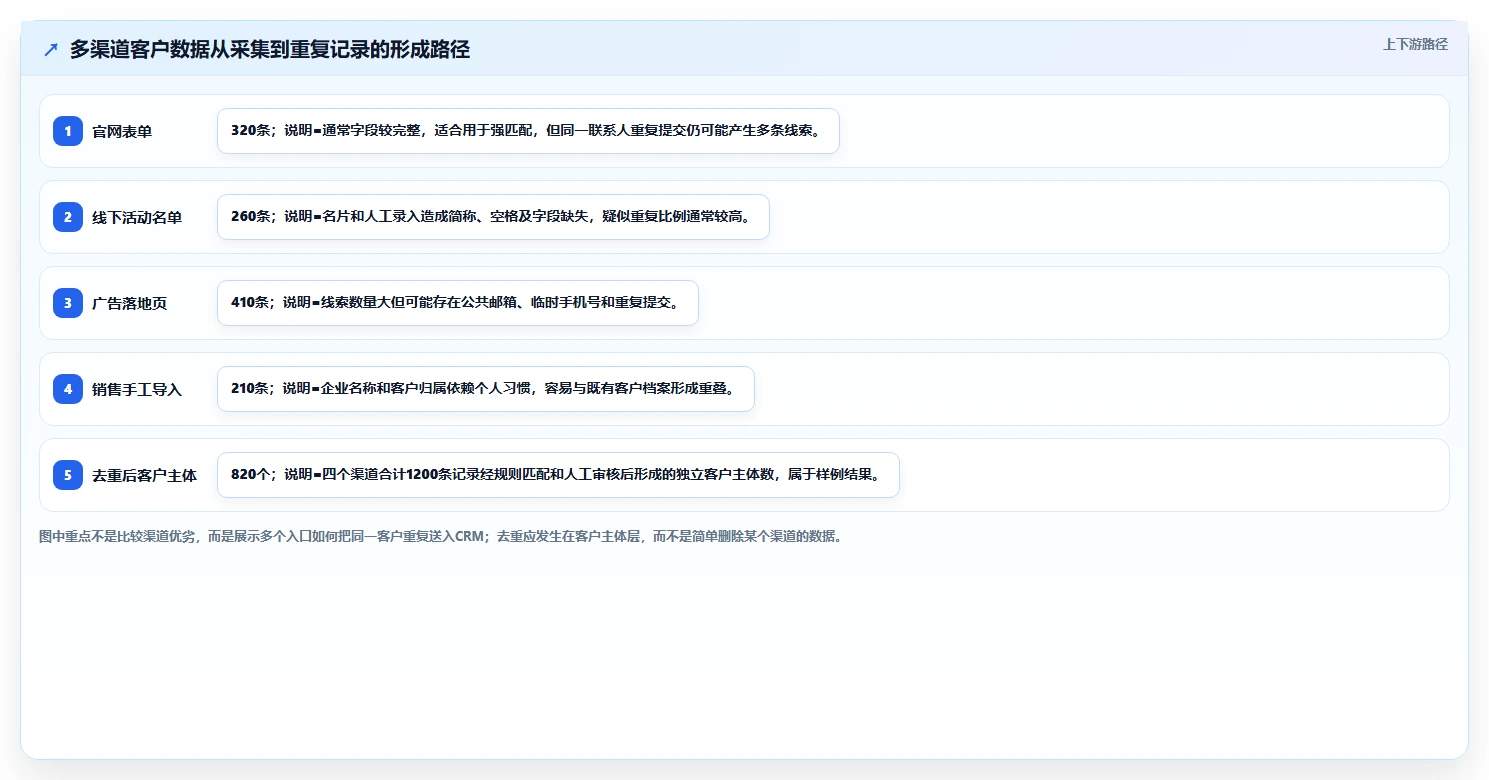
Task: Click the arrow icon beside the title
Action: pos(51,49)
